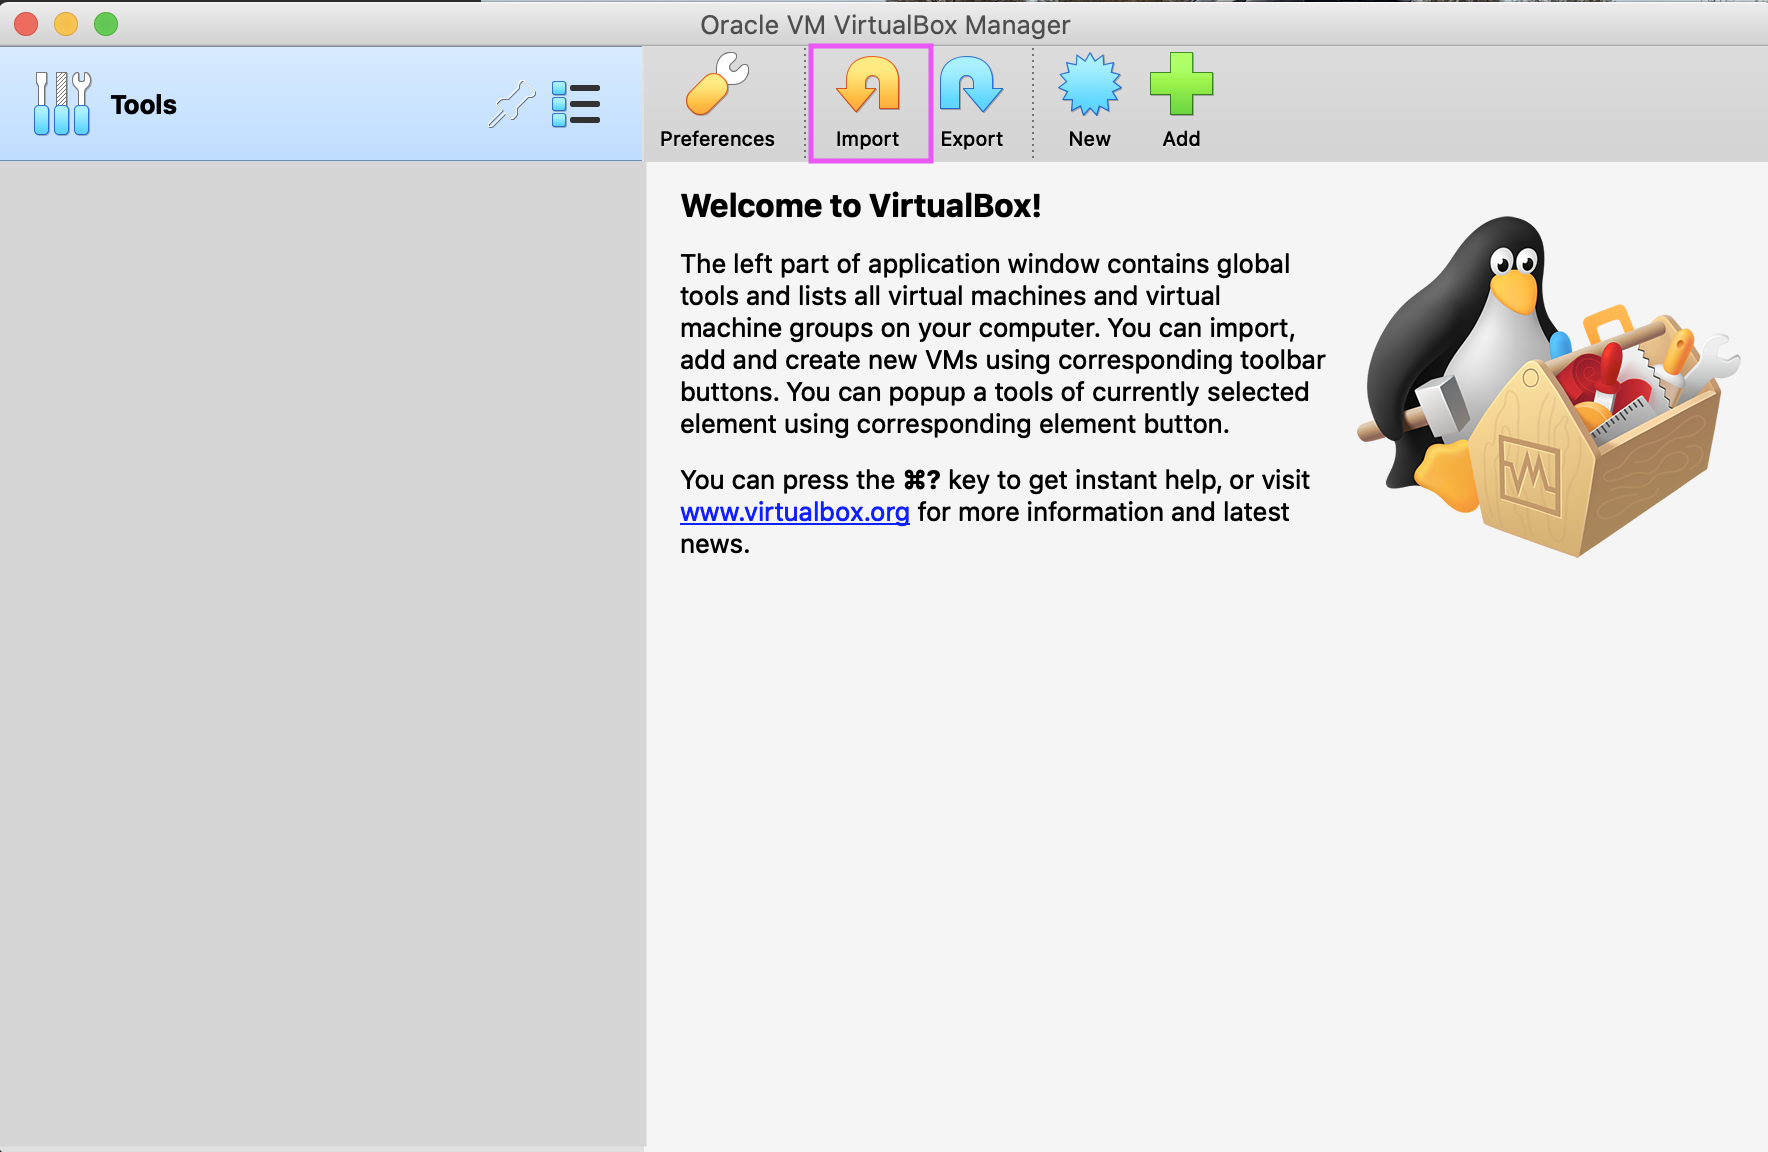The width and height of the screenshot is (1768, 1152).
Task: Create a VM with the New starburst icon
Action: tap(1089, 85)
